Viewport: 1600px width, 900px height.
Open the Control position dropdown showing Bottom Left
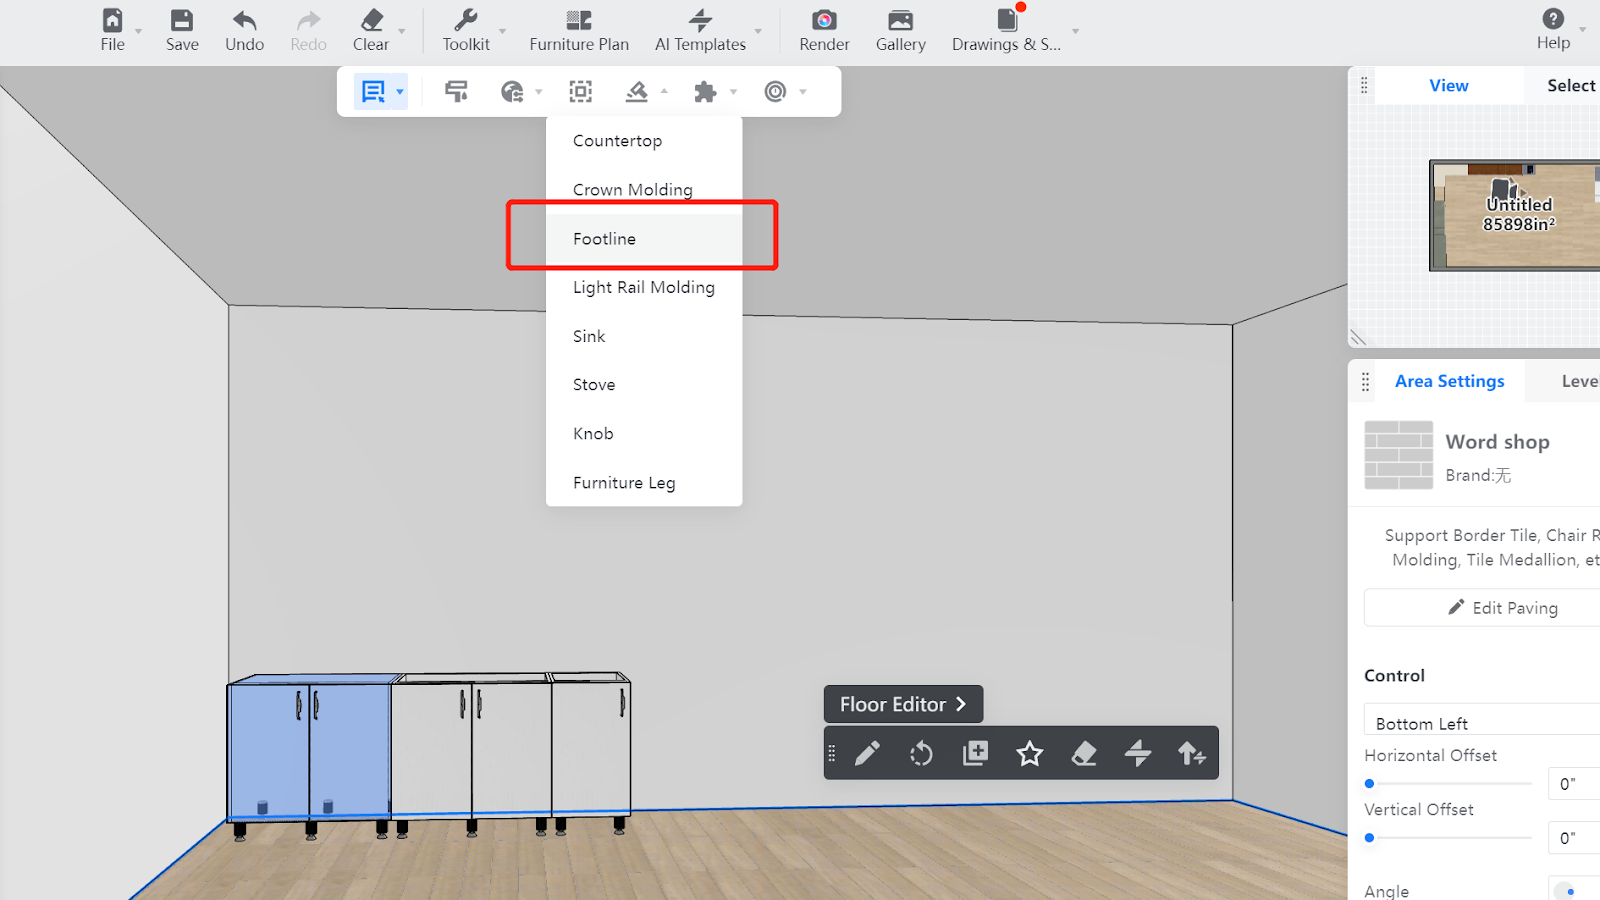pyautogui.click(x=1480, y=723)
